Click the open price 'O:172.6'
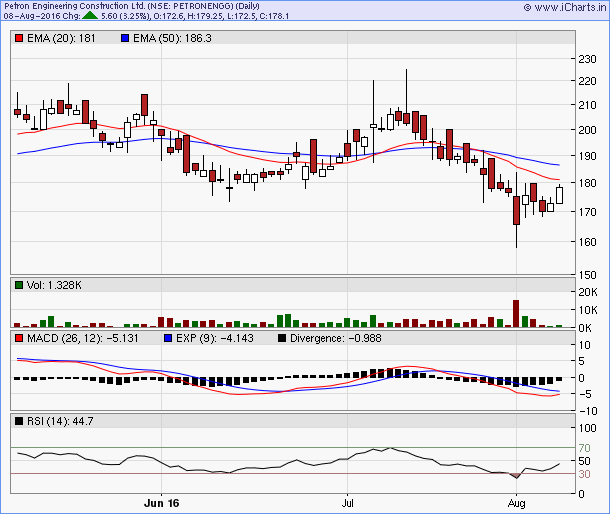Image resolution: width=610 pixels, height=514 pixels. pos(167,16)
